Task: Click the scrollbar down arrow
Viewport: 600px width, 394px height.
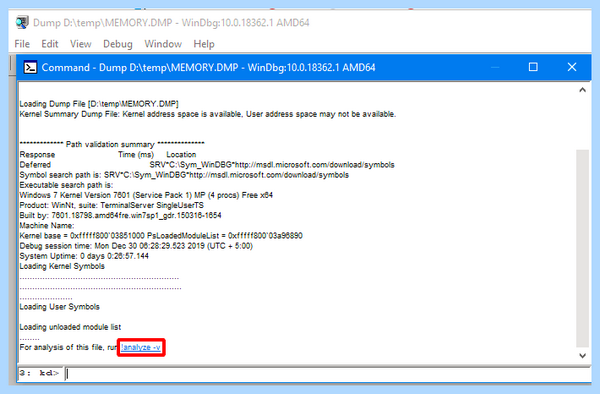Action: click(x=582, y=356)
